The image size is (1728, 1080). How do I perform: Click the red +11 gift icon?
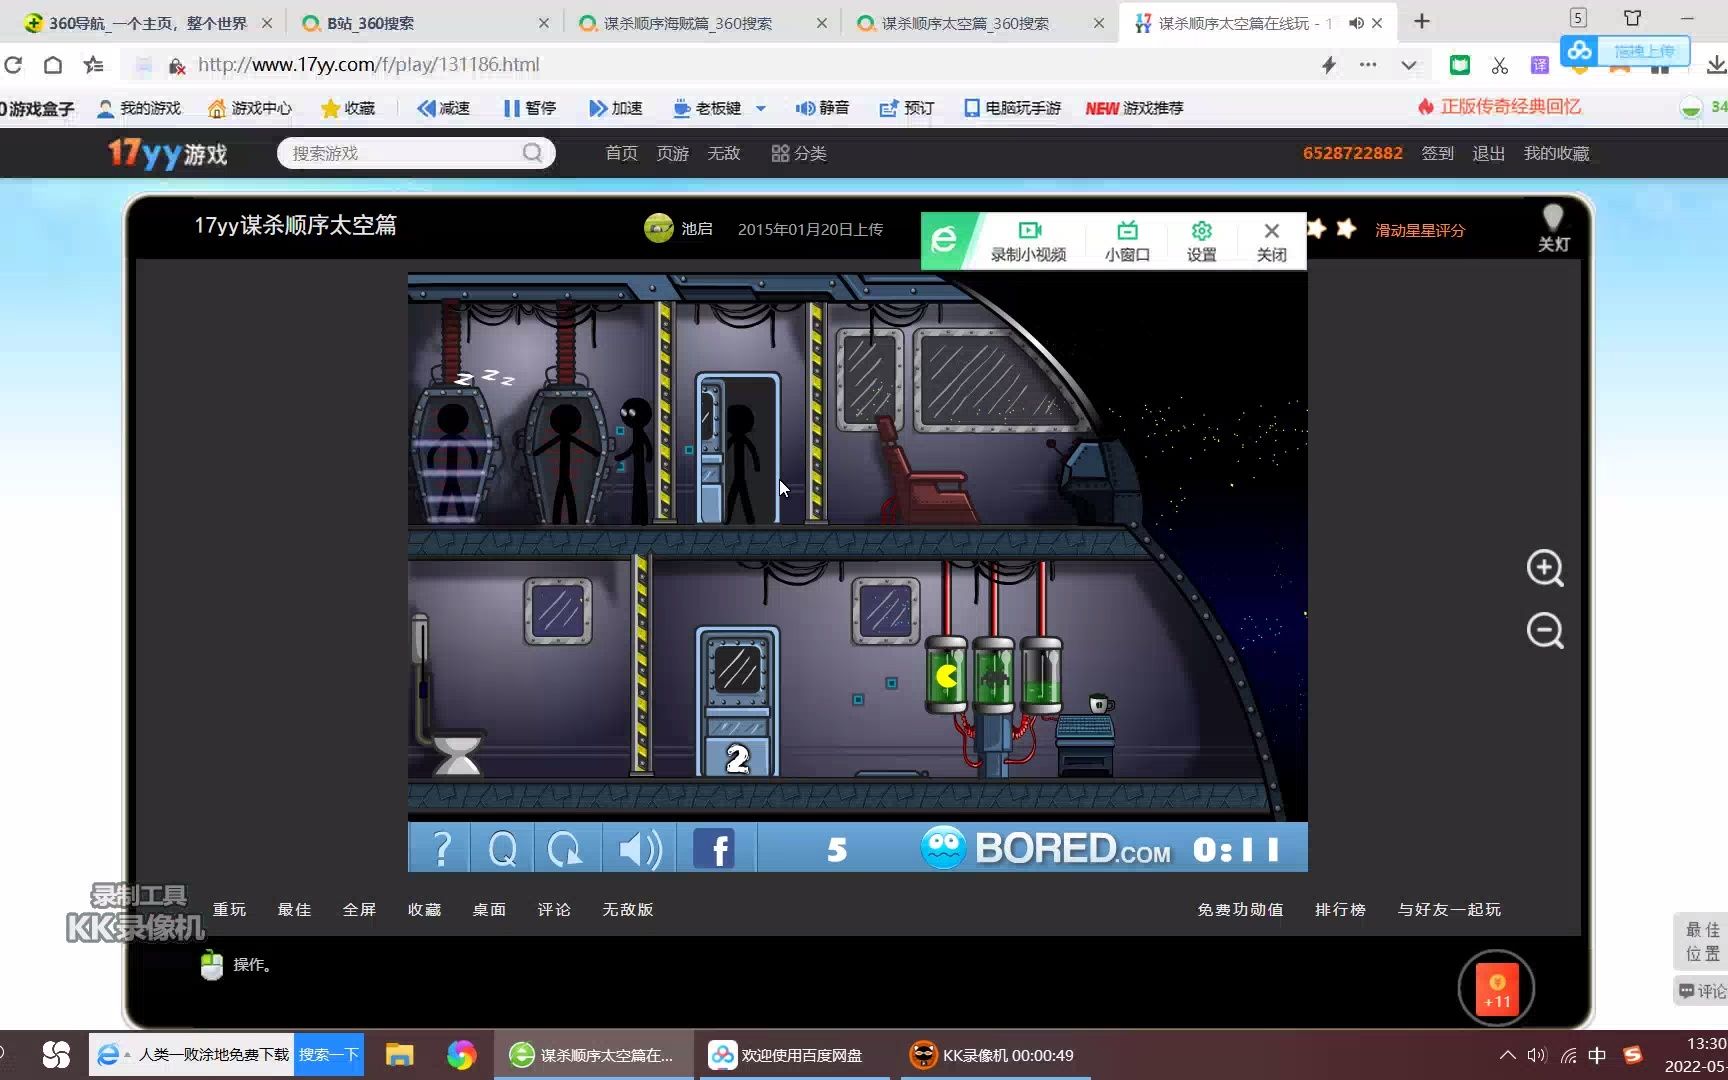click(x=1497, y=989)
